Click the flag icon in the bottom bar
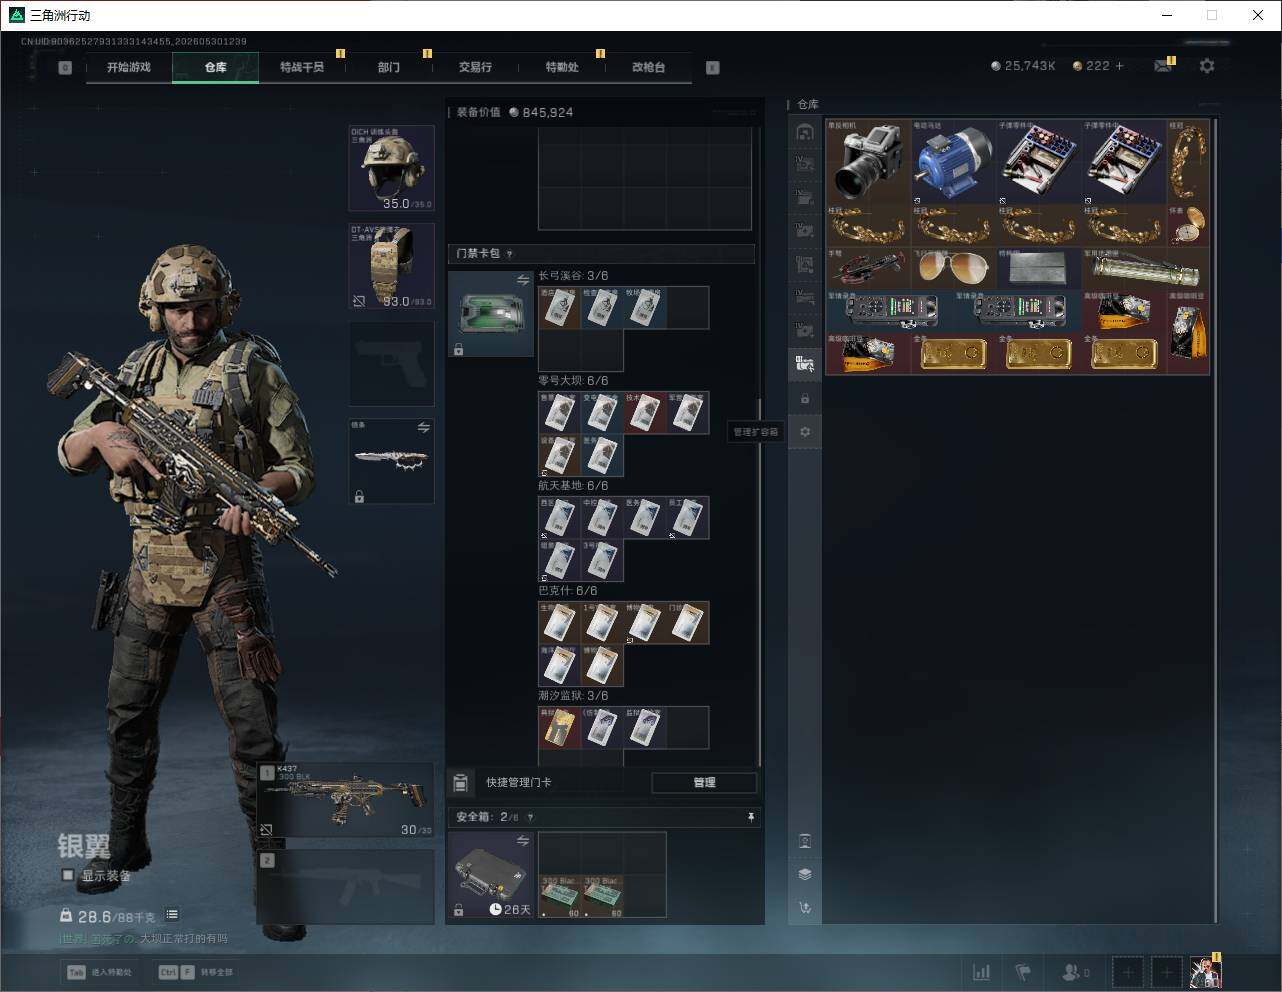Viewport: 1282px width, 992px height. click(x=1023, y=972)
